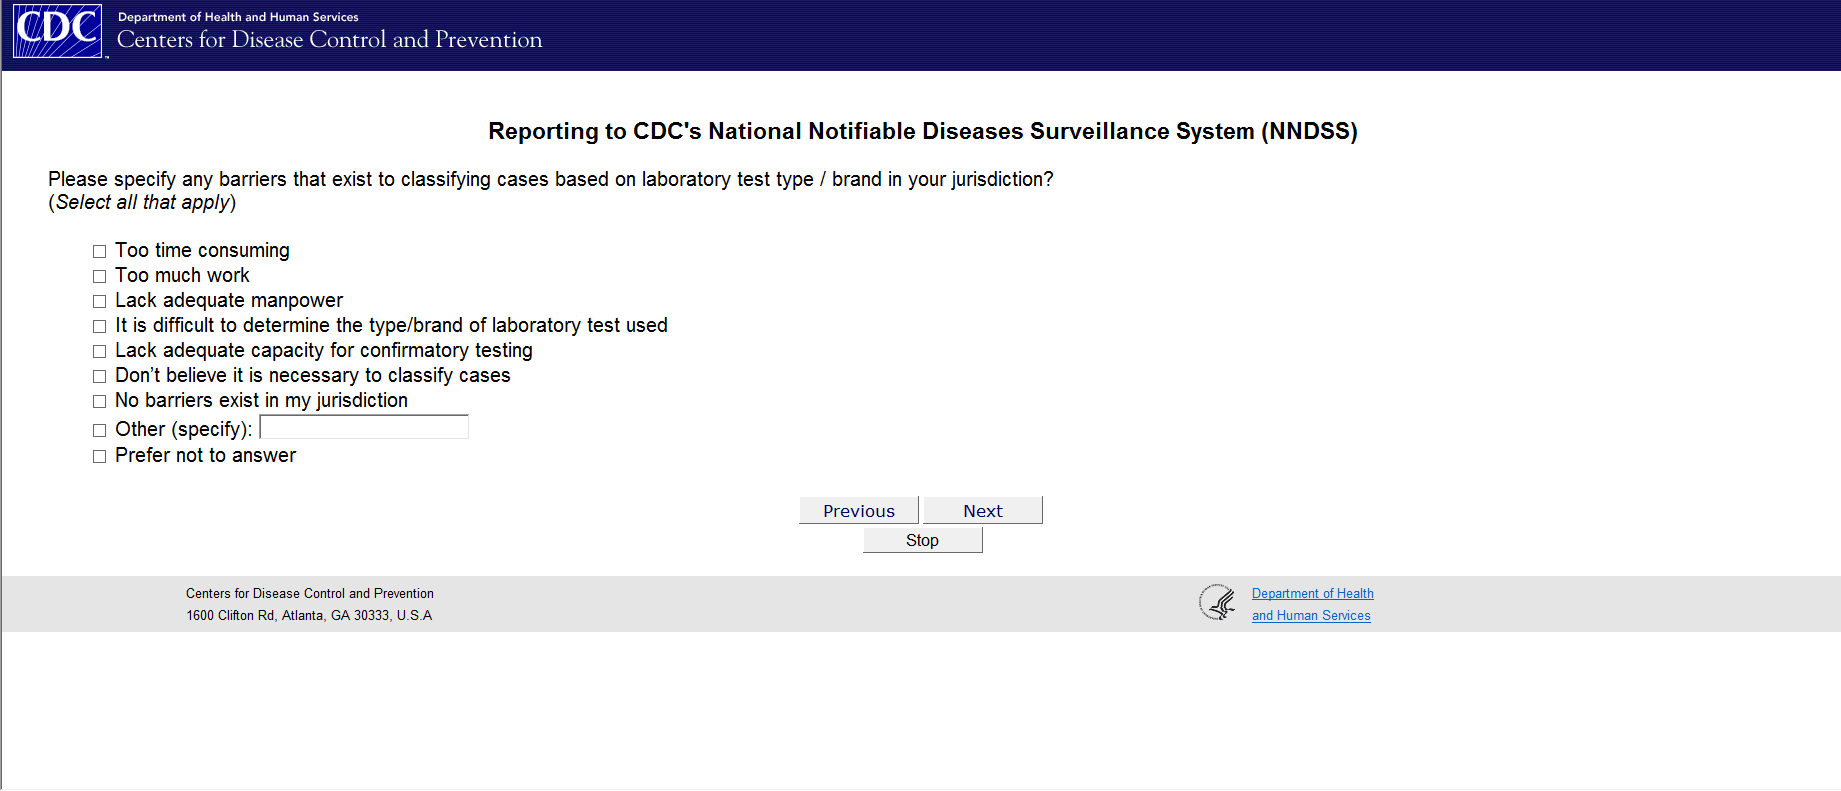
Task: Click 'Centers for Disease Control and Prevention' header text
Action: [329, 39]
